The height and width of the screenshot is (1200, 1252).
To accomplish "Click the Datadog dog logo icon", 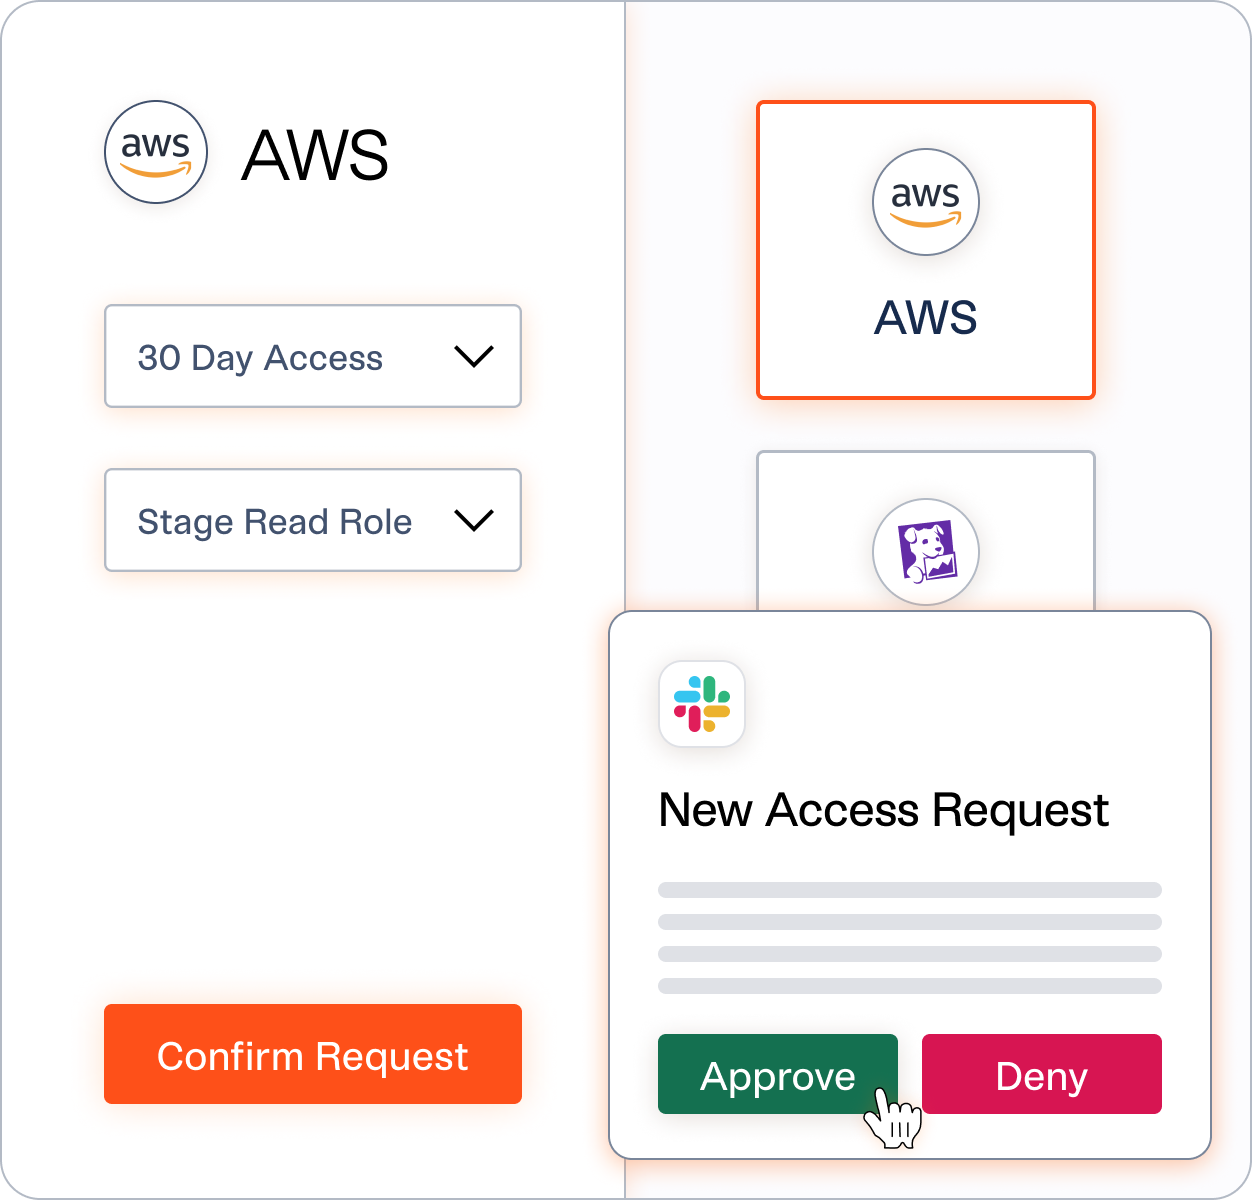I will (x=926, y=552).
